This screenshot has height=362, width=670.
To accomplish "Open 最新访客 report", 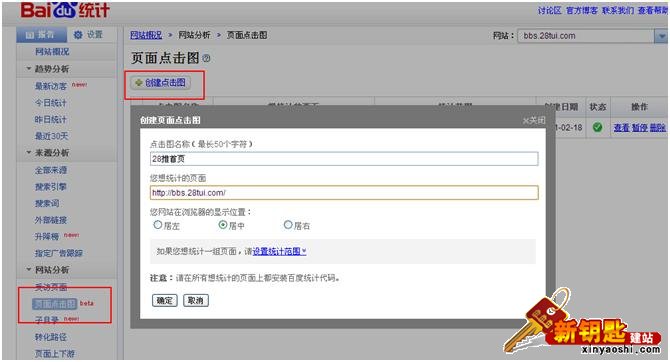I will click(51, 86).
